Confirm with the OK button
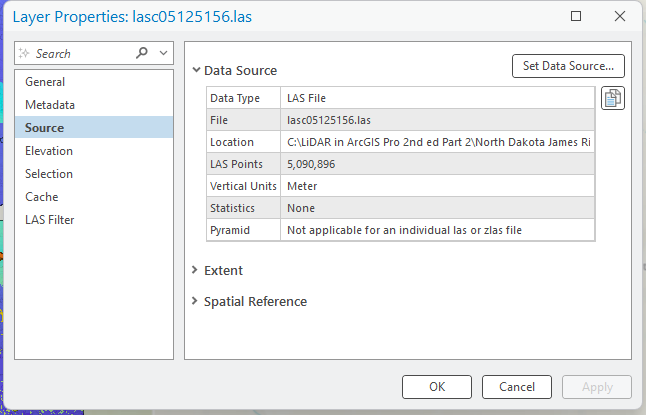The width and height of the screenshot is (646, 415). click(437, 387)
